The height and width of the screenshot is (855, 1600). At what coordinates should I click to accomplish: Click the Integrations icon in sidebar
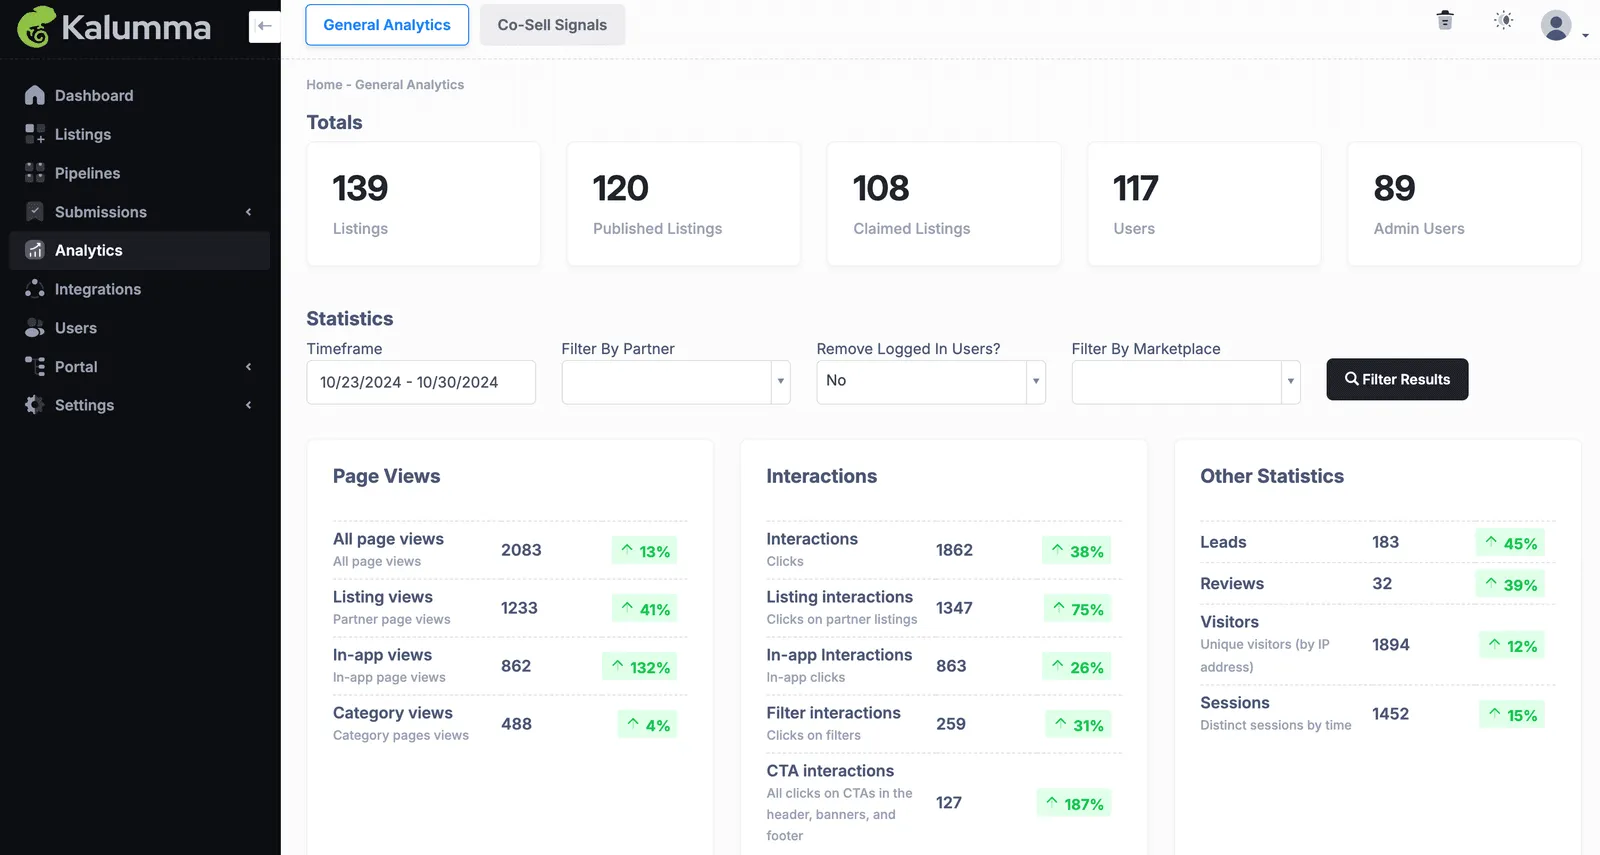35,289
